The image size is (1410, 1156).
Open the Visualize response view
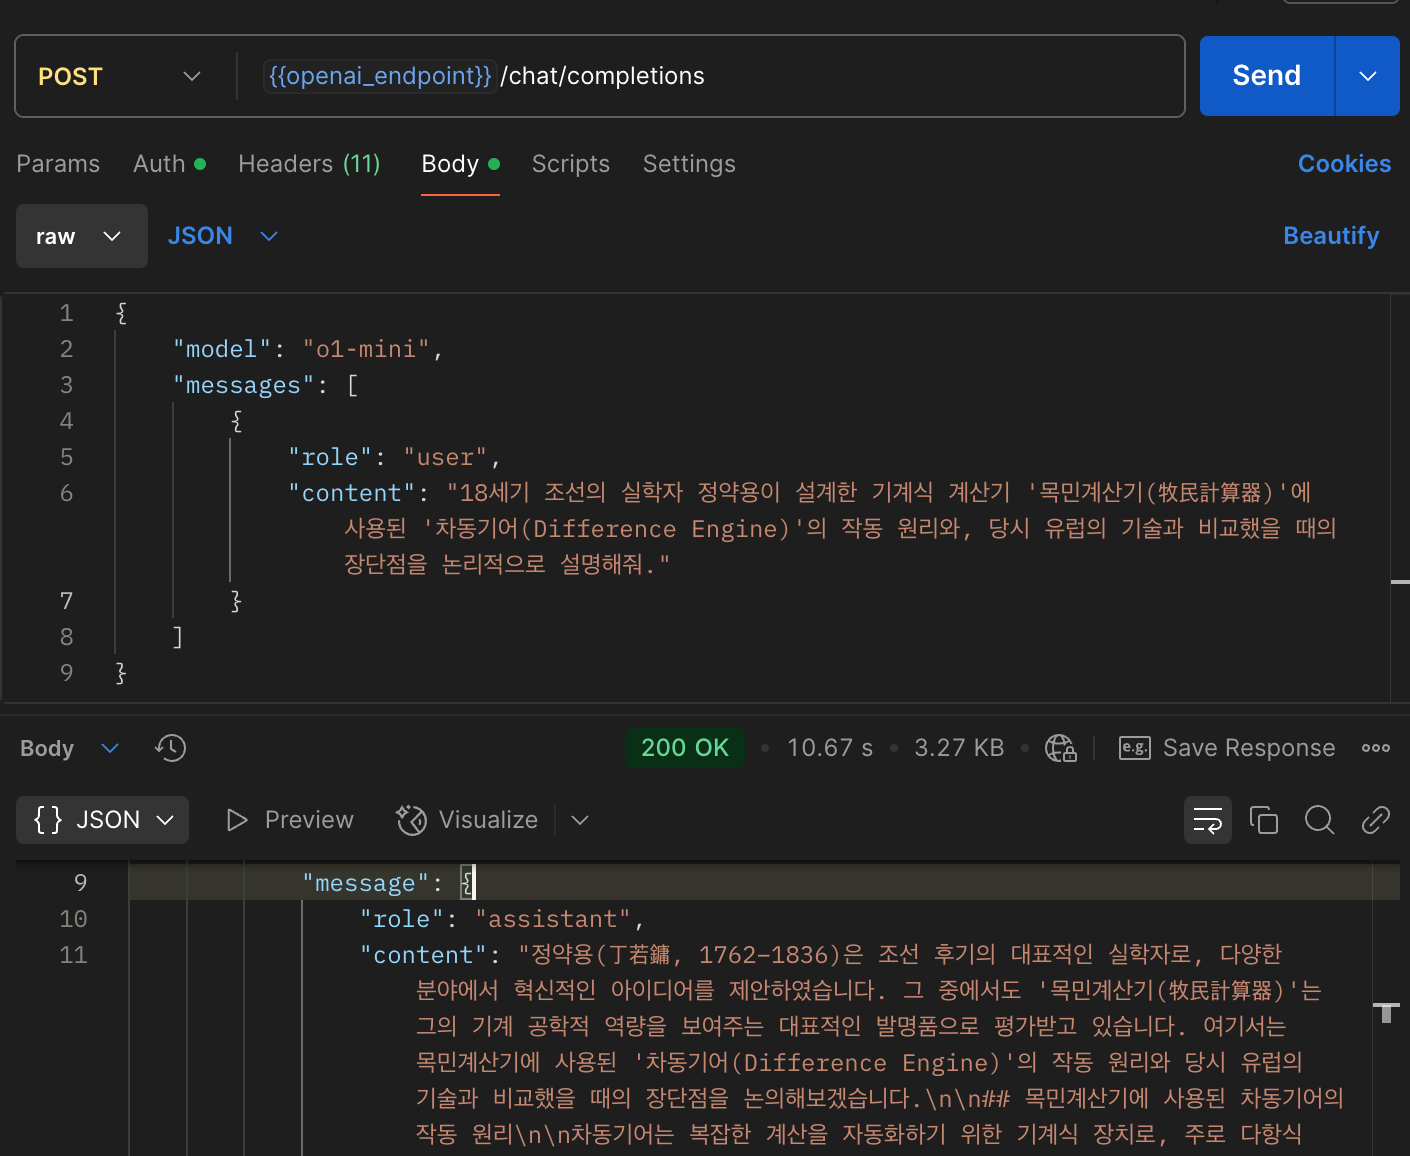[468, 820]
